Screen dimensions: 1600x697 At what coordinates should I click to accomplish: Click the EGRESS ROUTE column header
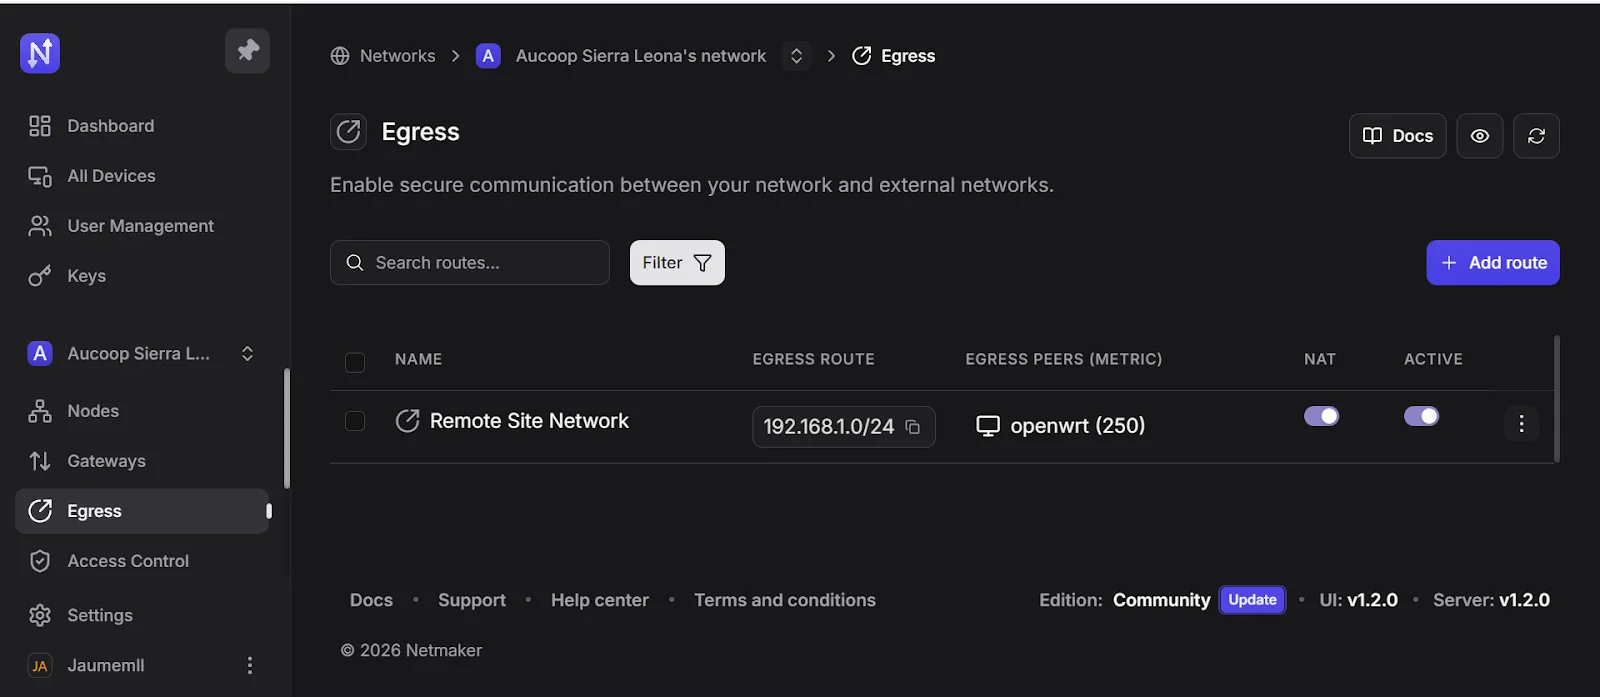(x=813, y=359)
